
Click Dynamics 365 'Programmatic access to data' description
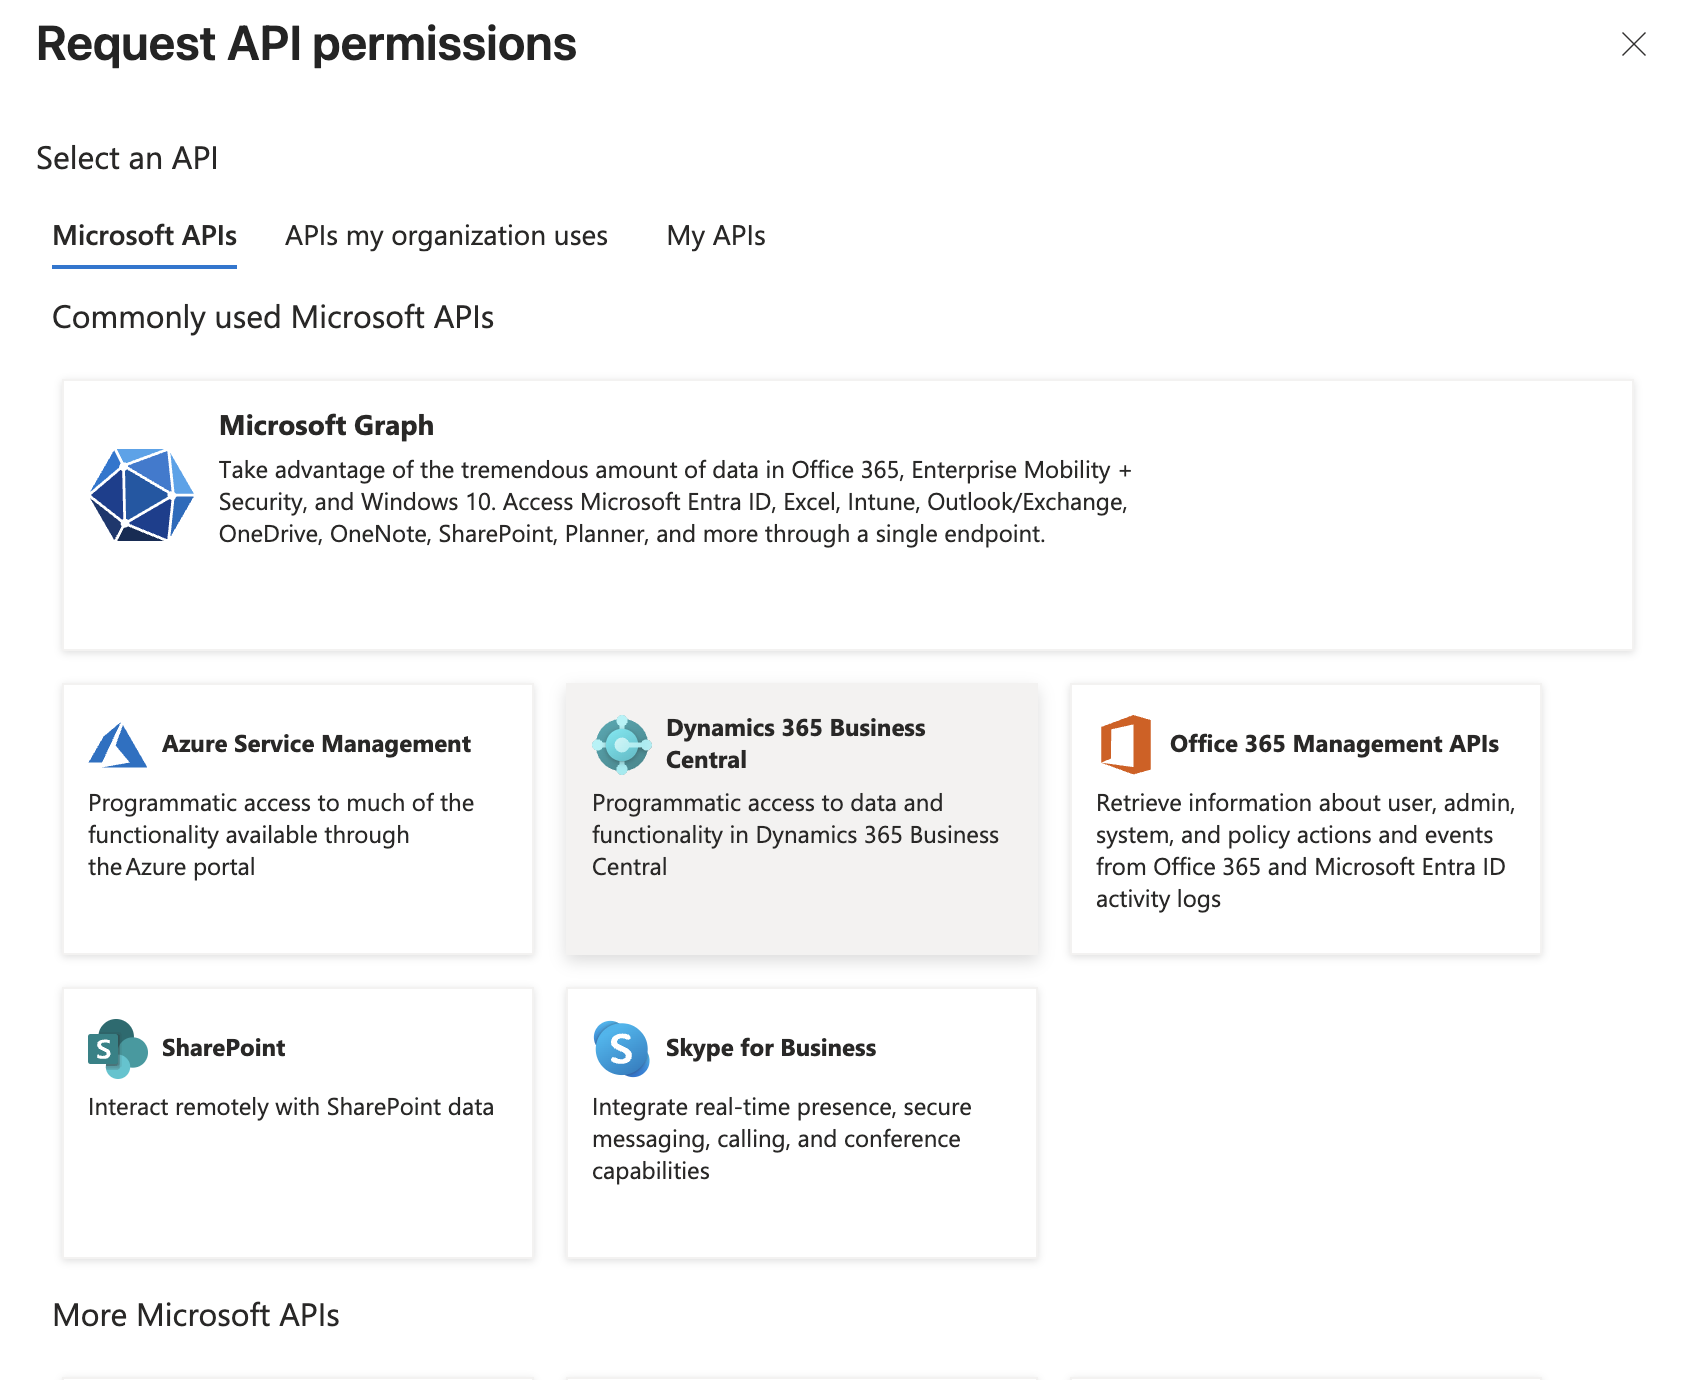795,835
